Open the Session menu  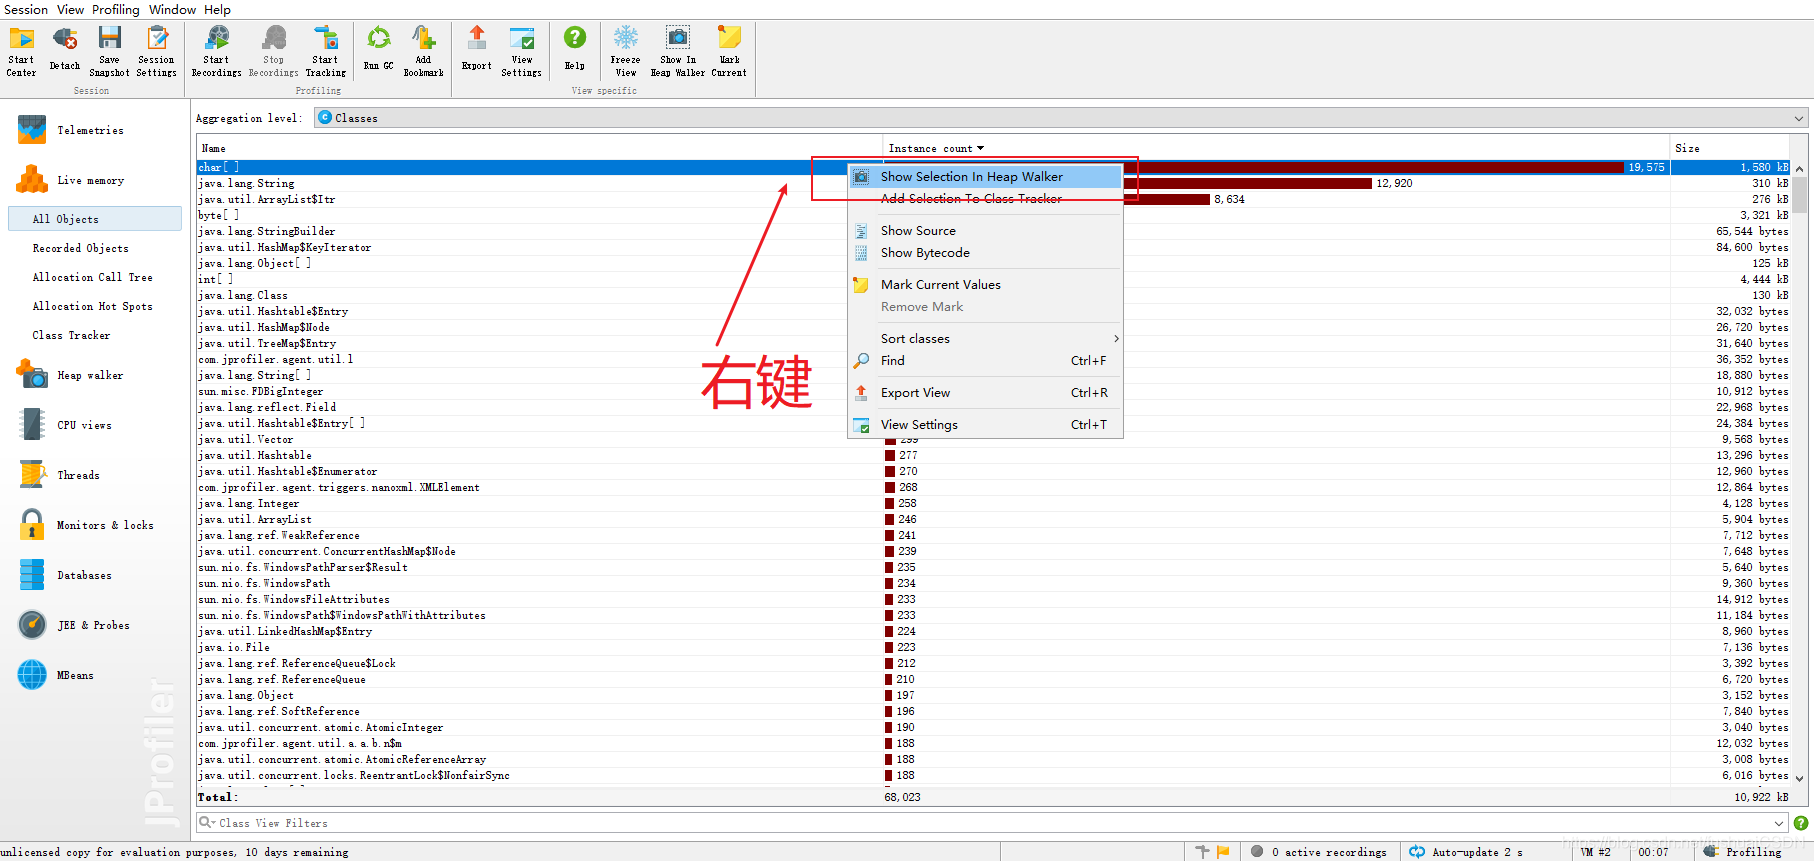coord(26,9)
